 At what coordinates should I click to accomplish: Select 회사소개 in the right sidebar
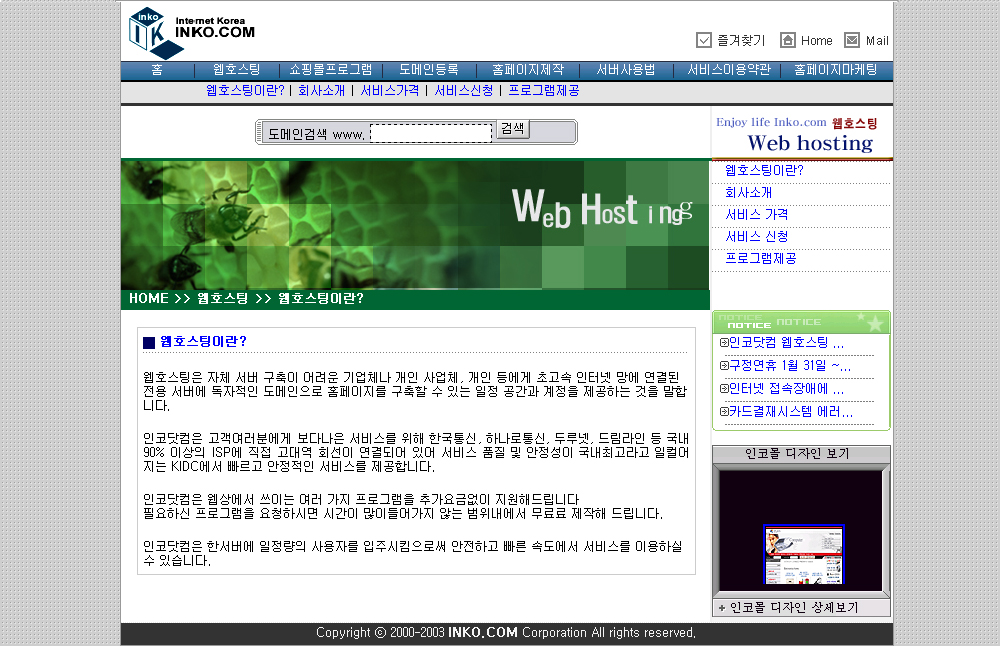[x=749, y=193]
